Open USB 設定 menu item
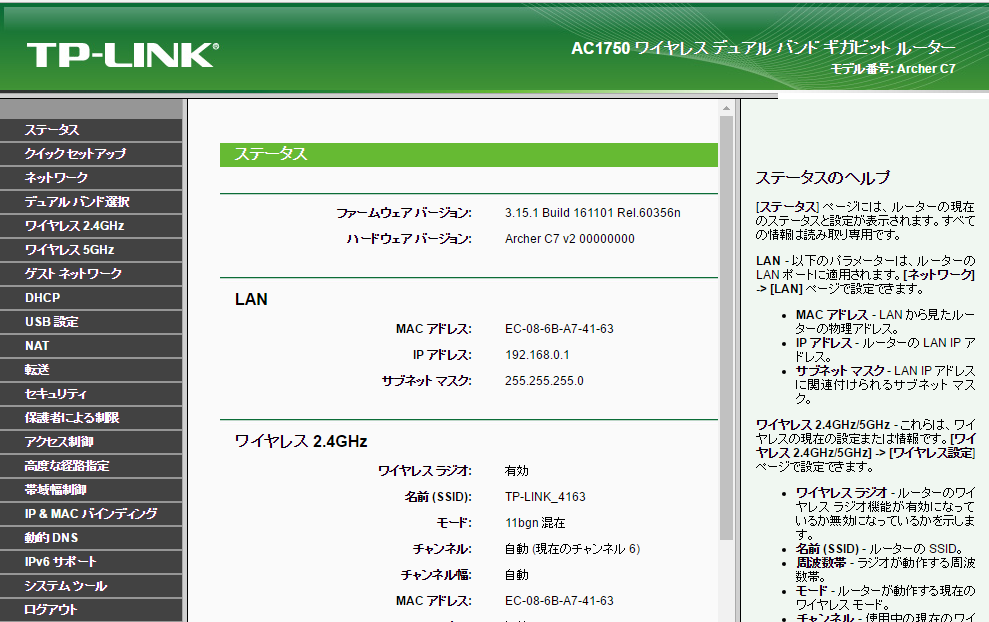This screenshot has height=622, width=989. coord(91,322)
